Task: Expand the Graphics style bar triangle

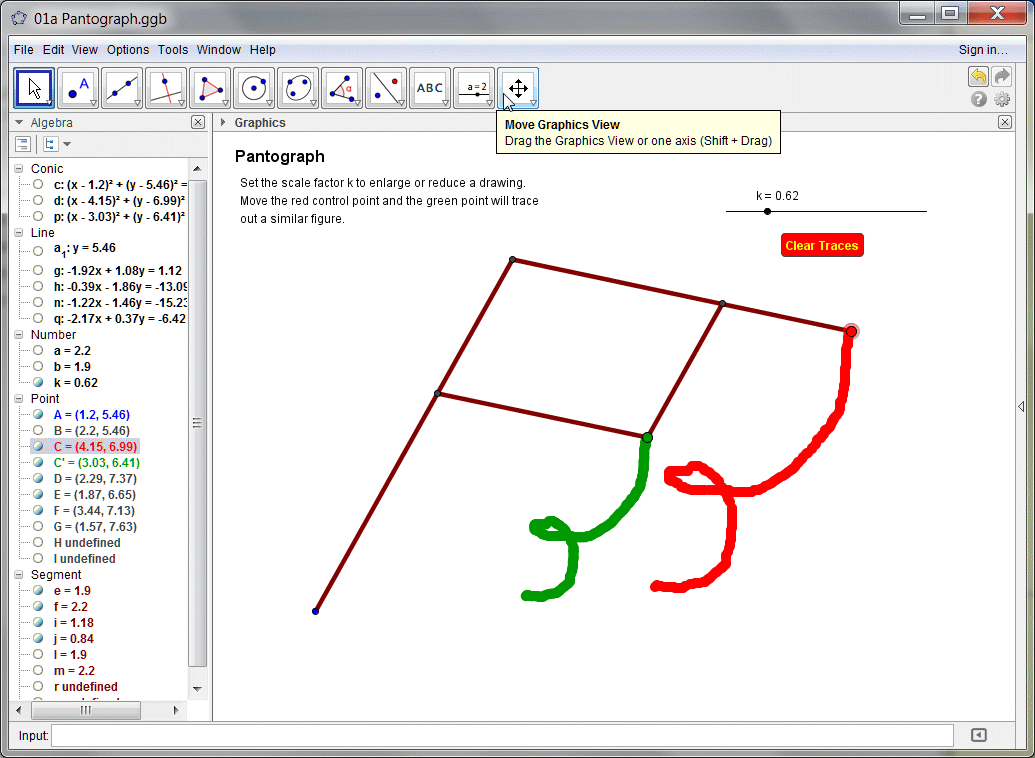Action: click(223, 122)
